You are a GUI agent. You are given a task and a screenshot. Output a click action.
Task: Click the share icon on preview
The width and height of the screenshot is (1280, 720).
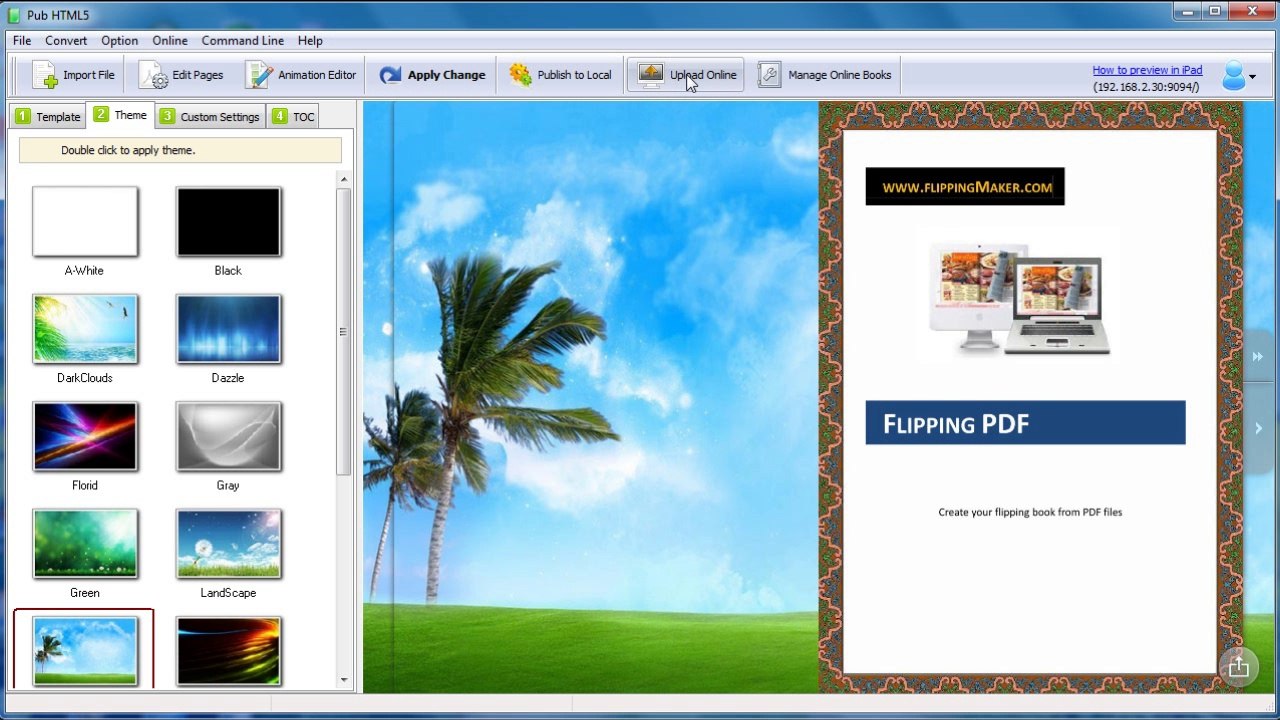click(1239, 666)
